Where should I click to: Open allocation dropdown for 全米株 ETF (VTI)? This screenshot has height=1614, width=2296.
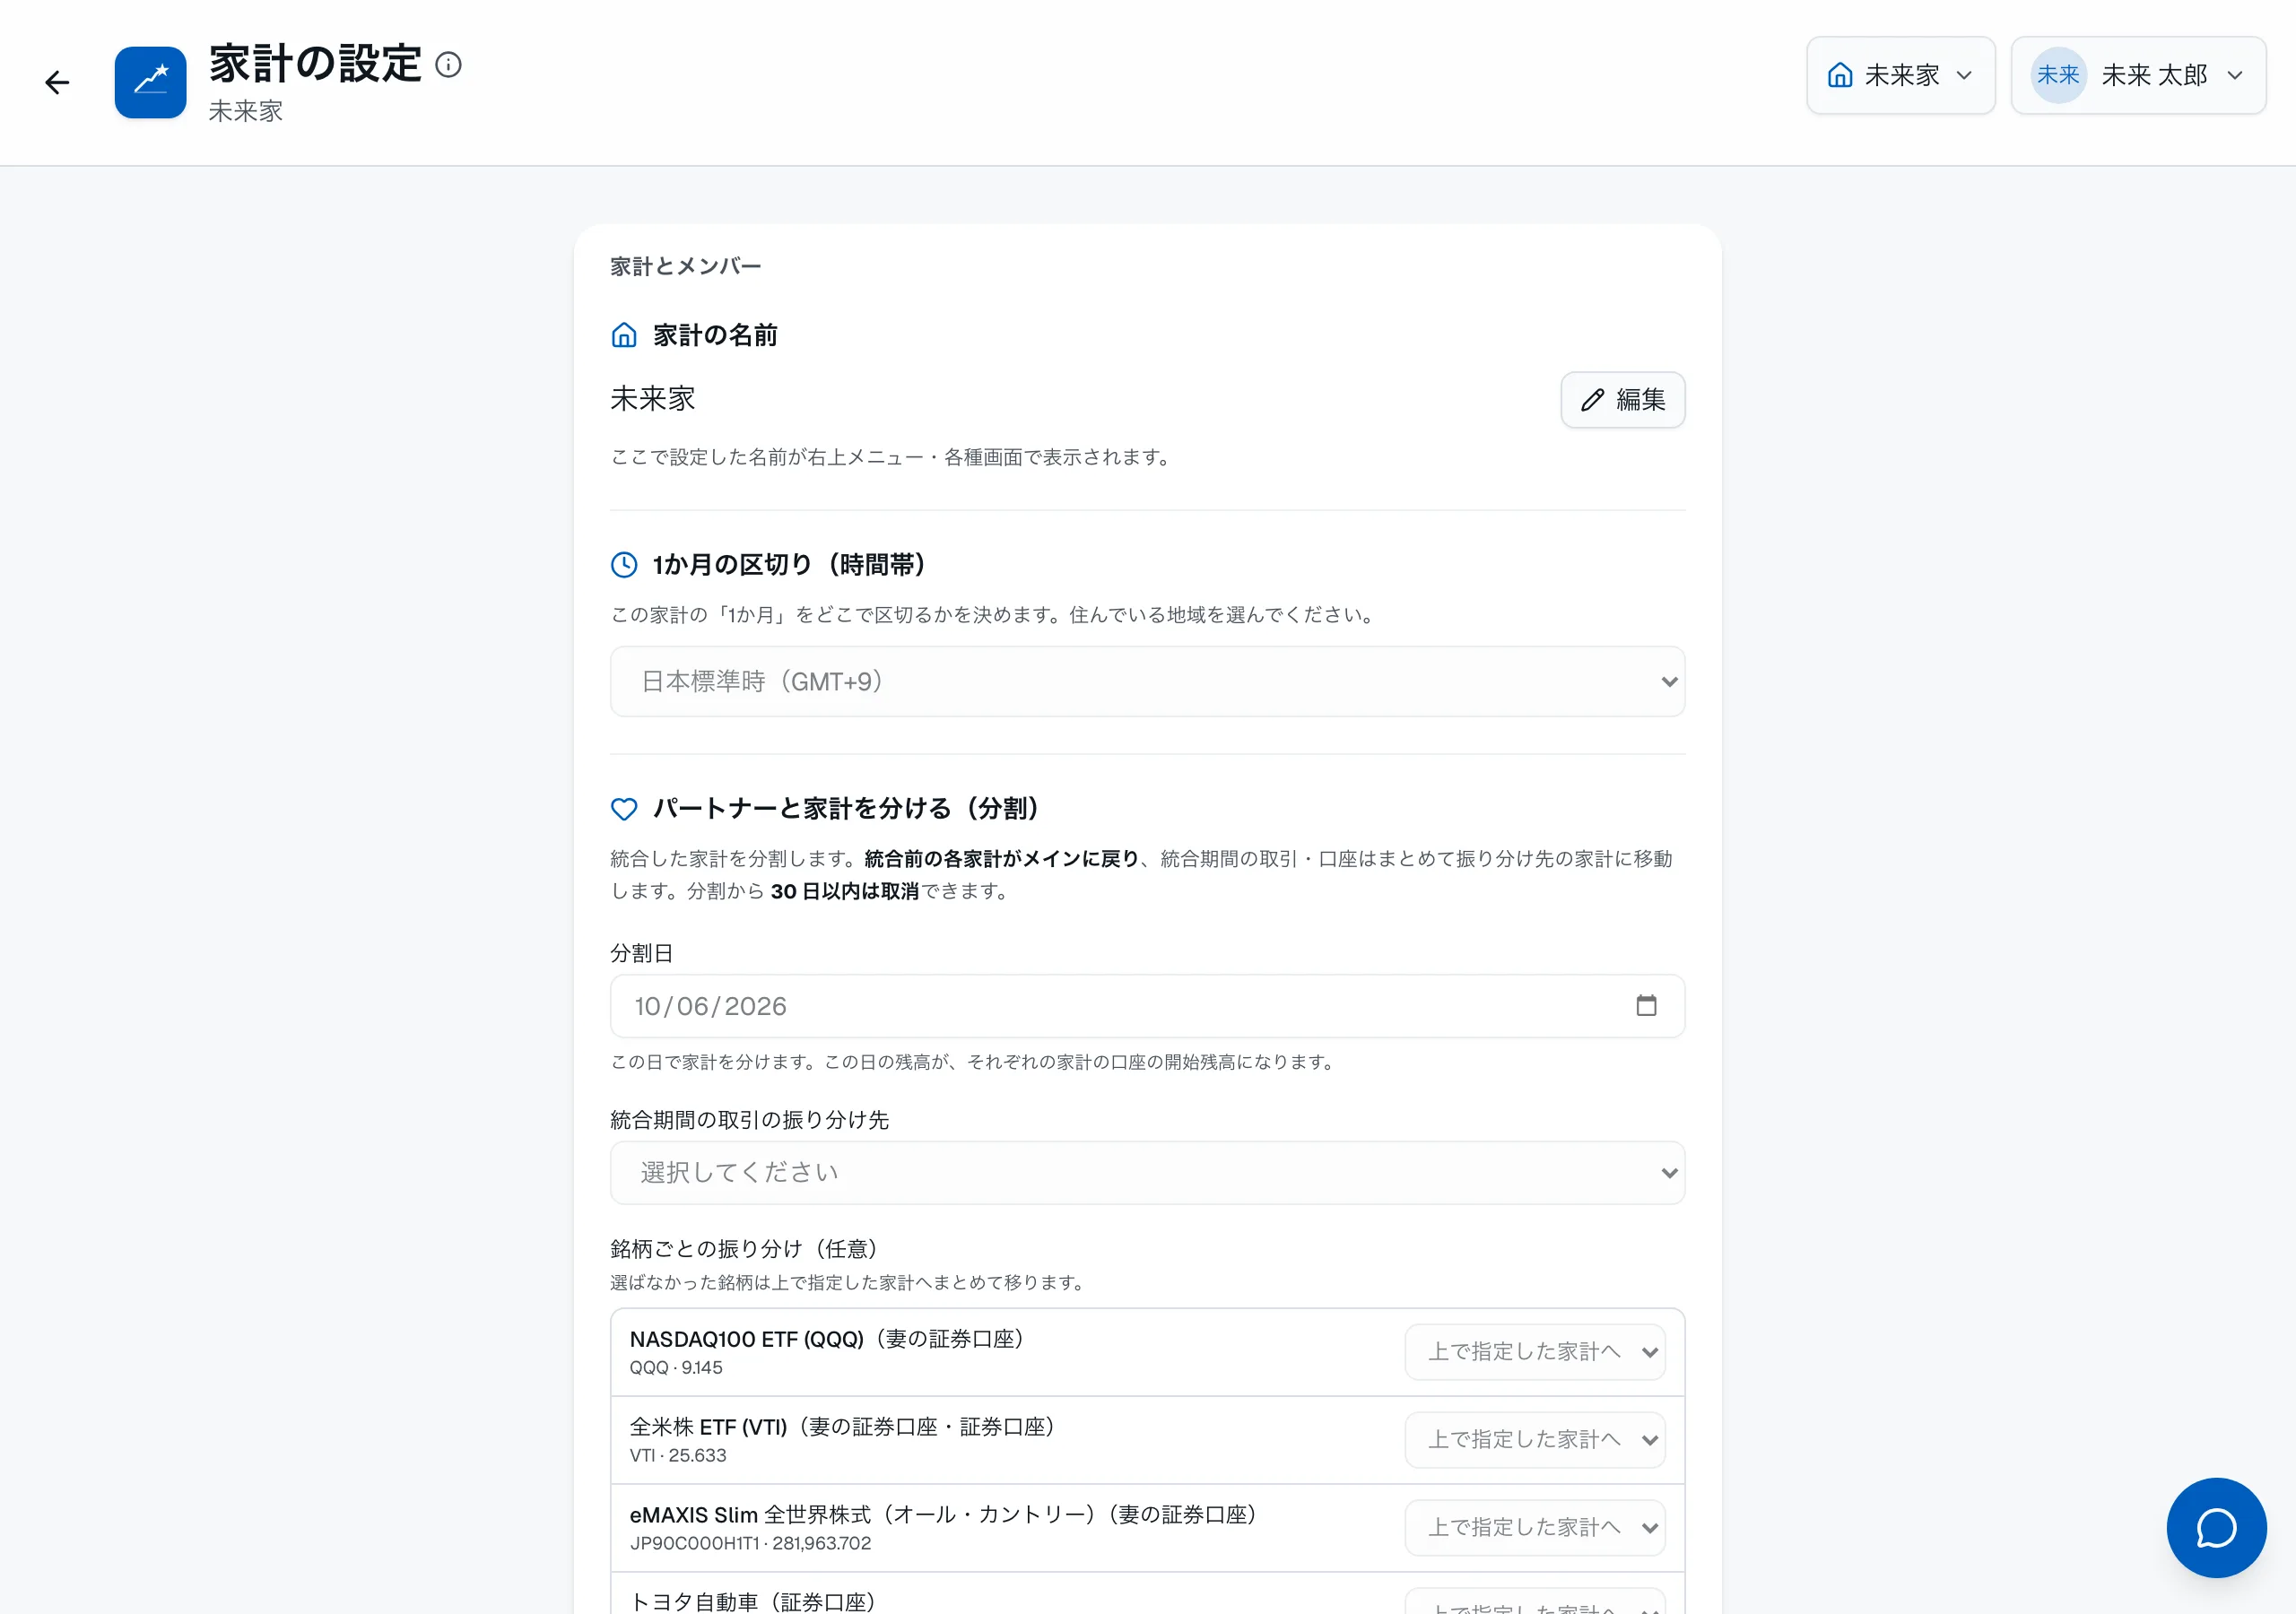[x=1535, y=1440]
